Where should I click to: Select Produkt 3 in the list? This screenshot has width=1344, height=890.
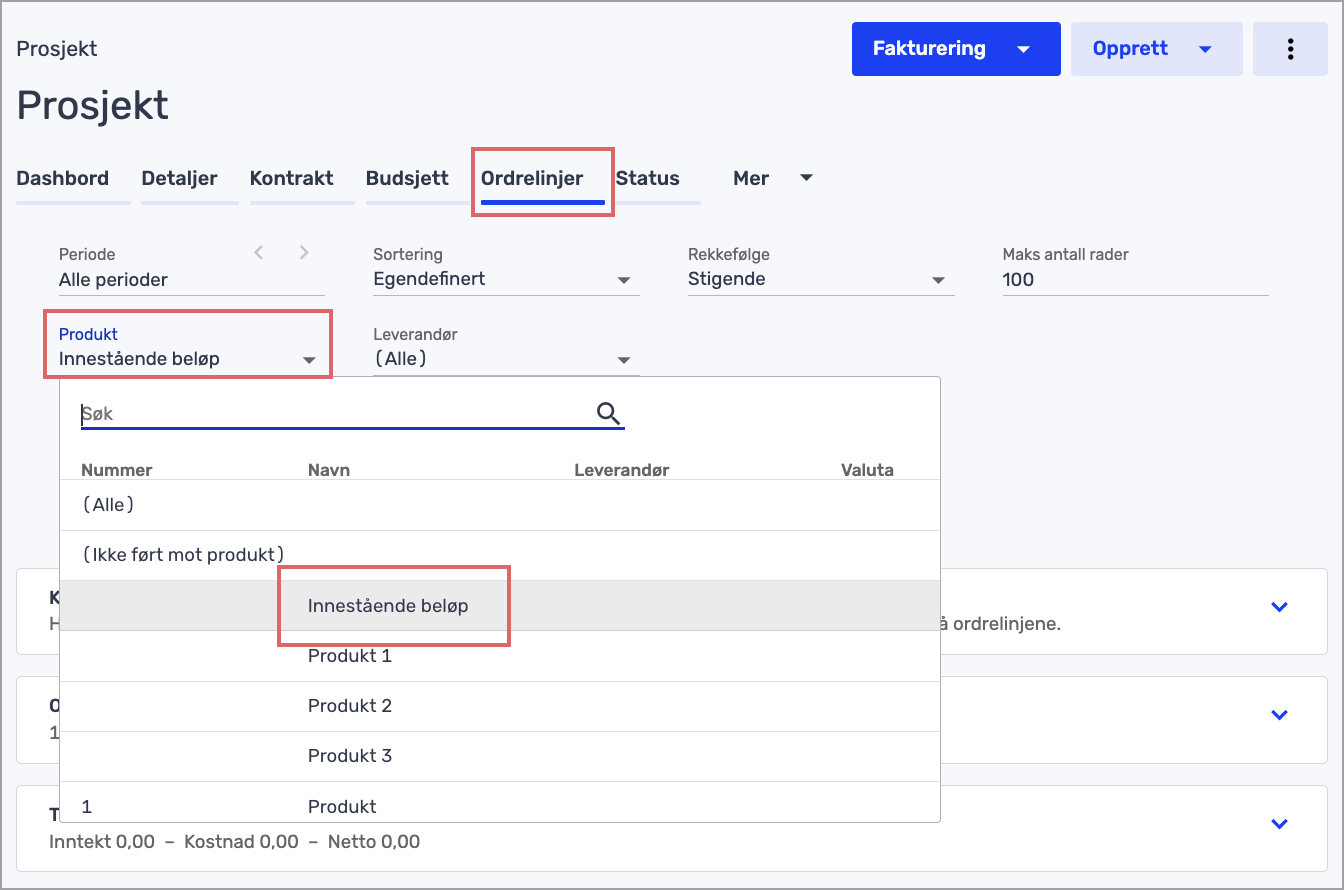click(500, 756)
